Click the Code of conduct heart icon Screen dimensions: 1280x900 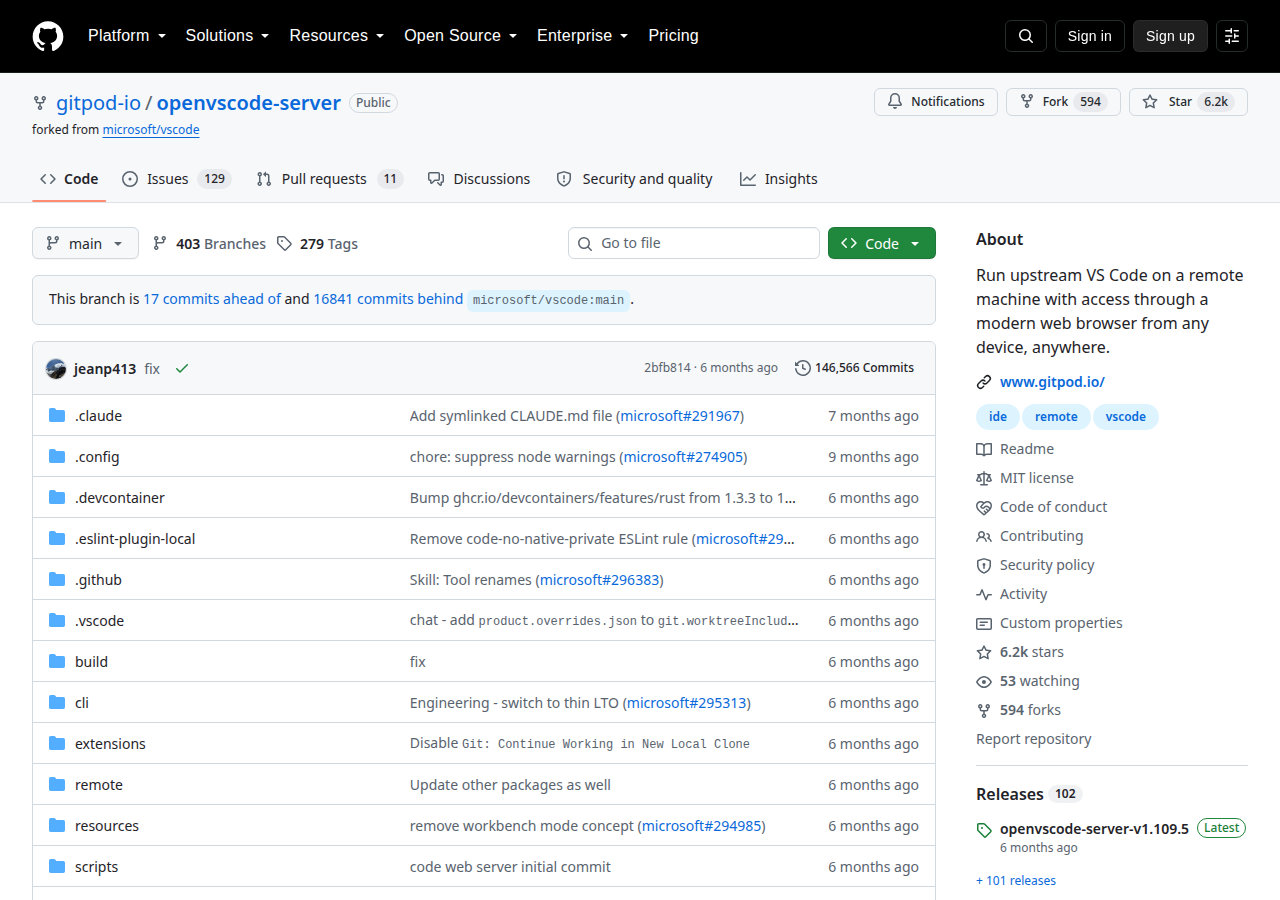[984, 507]
